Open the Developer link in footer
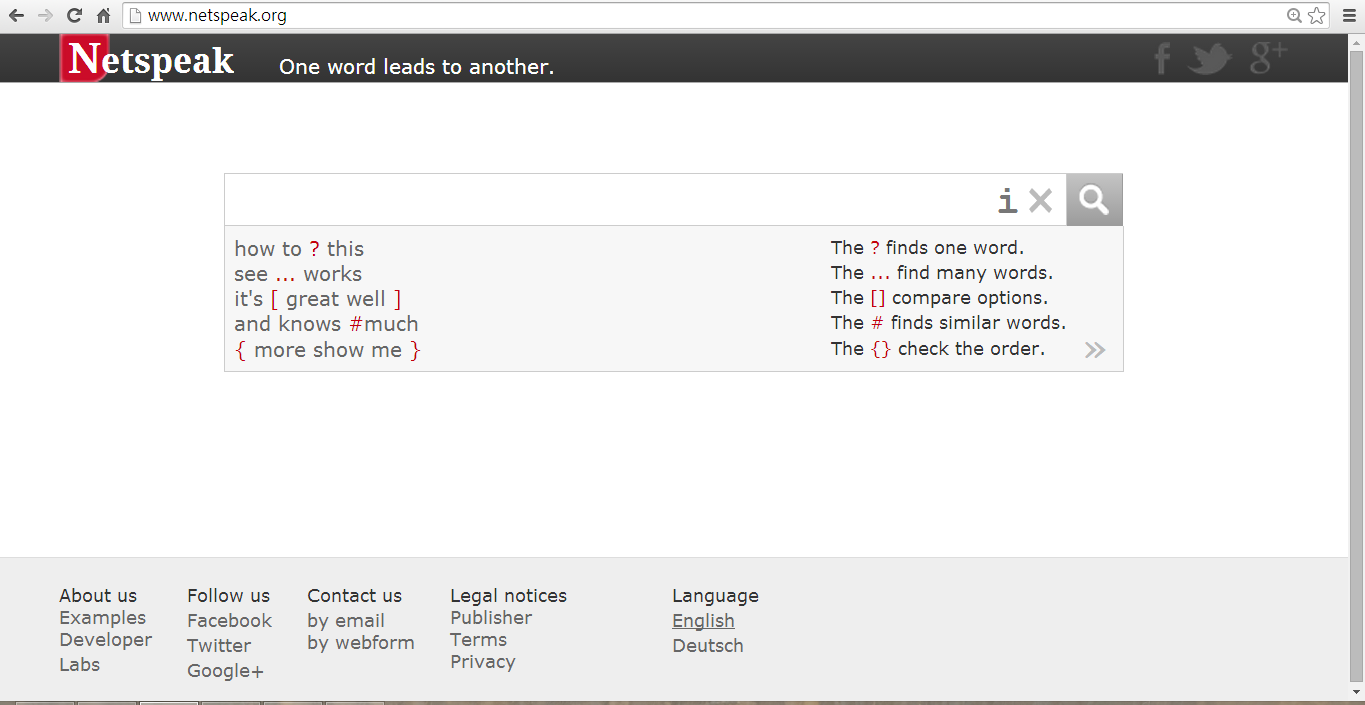Screen dimensions: 1365x705 pos(105,640)
